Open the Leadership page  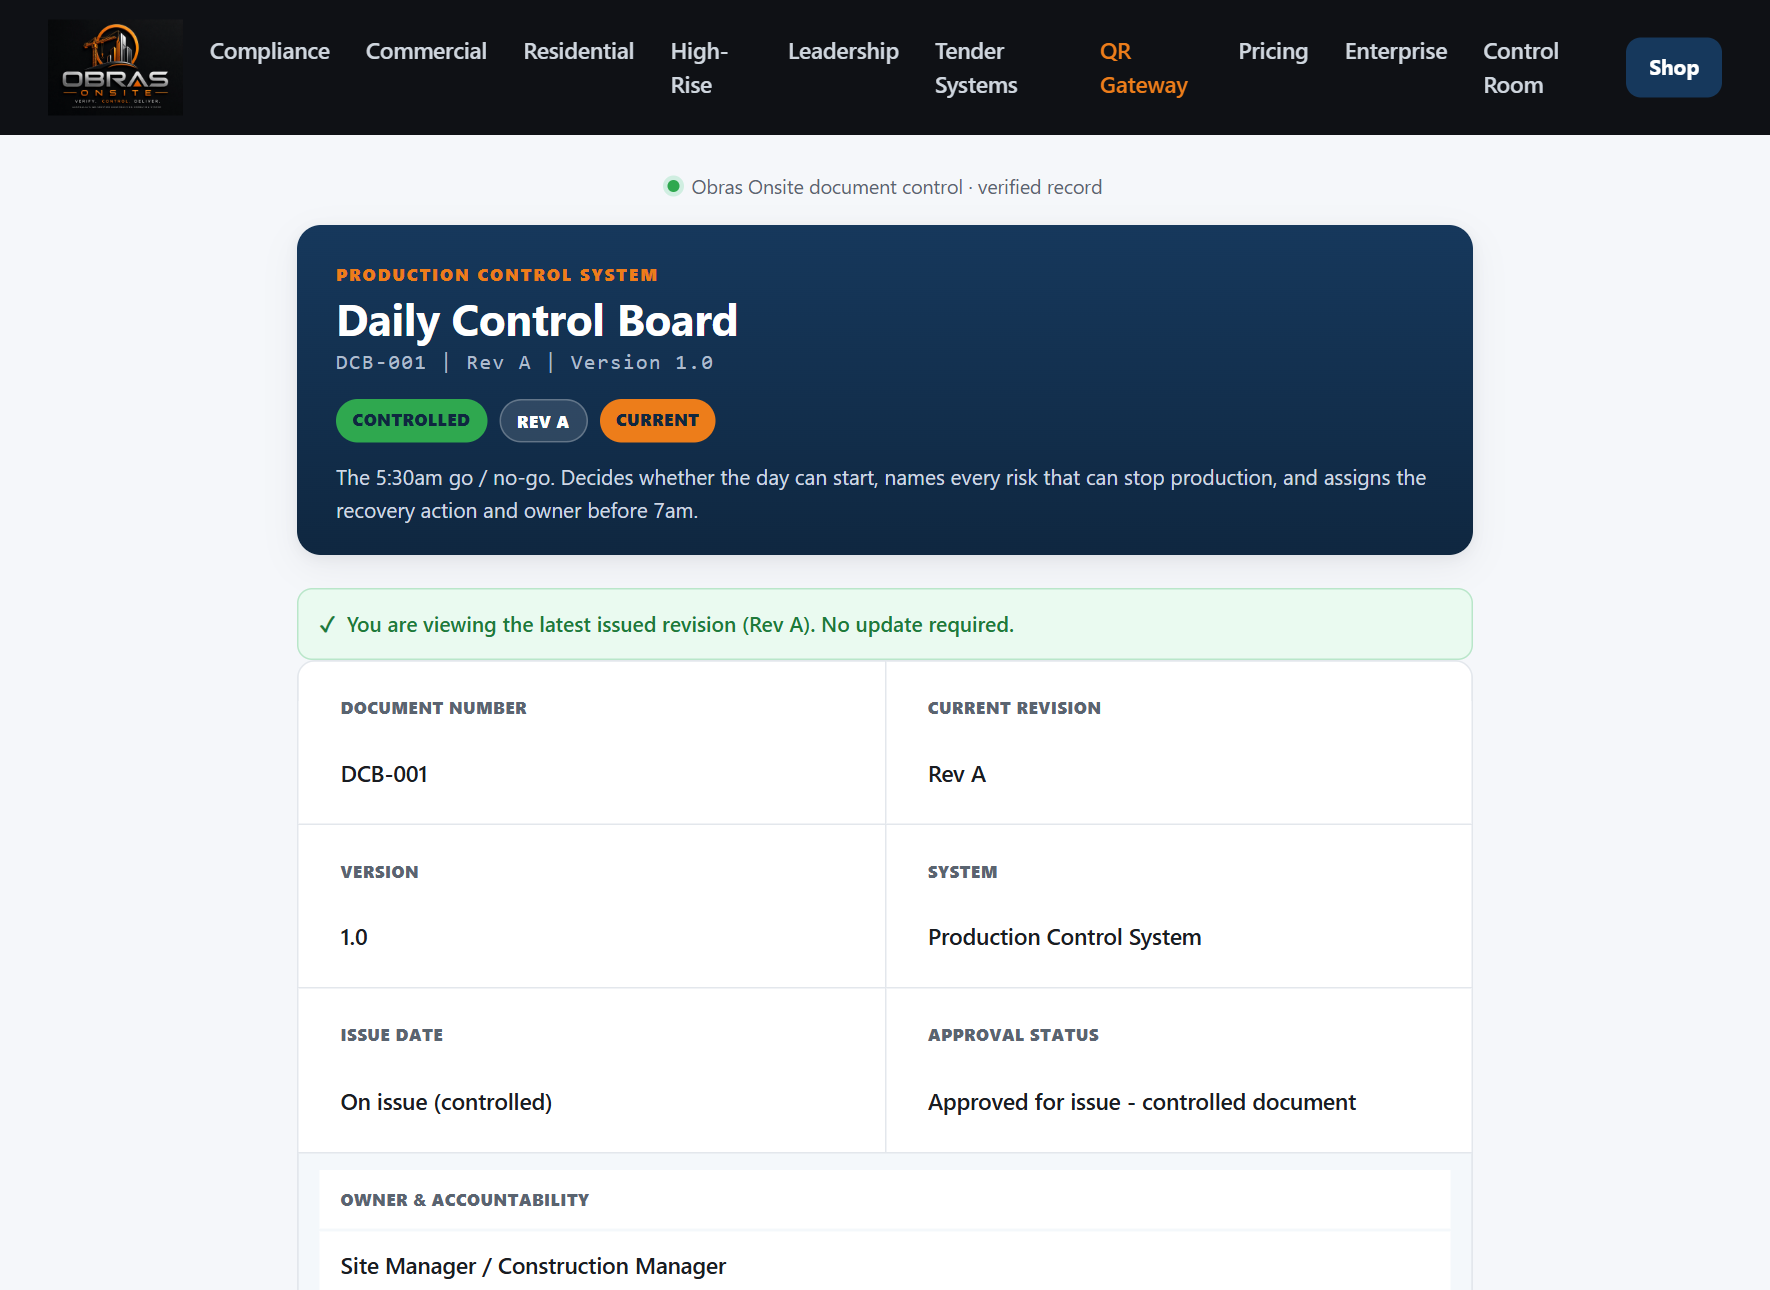click(843, 51)
